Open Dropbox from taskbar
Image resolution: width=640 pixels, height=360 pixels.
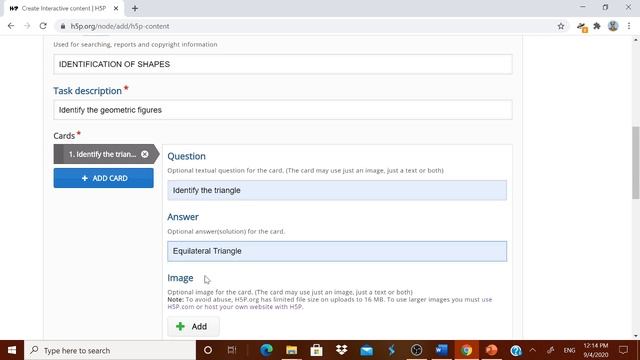341,350
